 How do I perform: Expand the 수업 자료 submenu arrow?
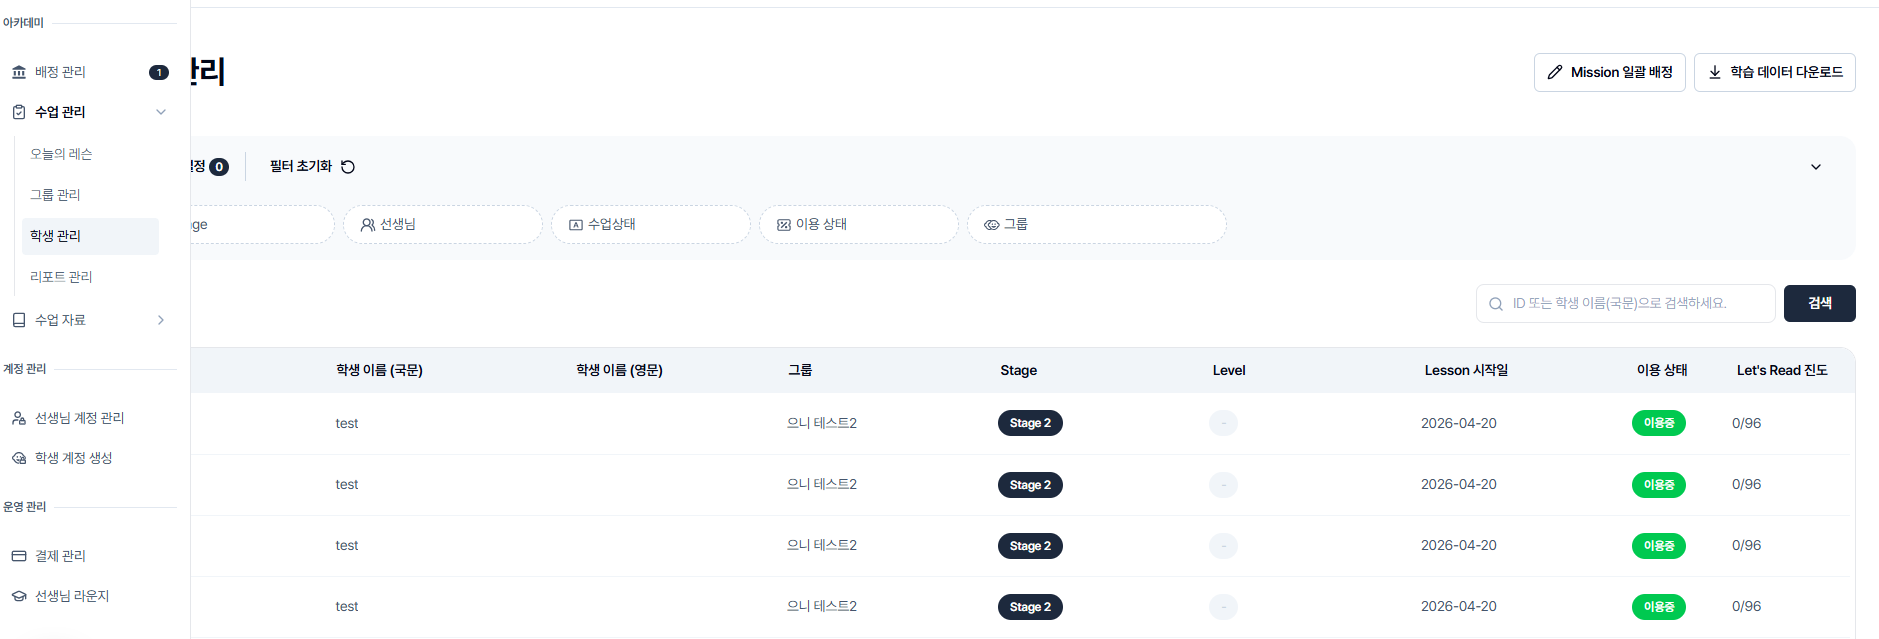click(161, 320)
